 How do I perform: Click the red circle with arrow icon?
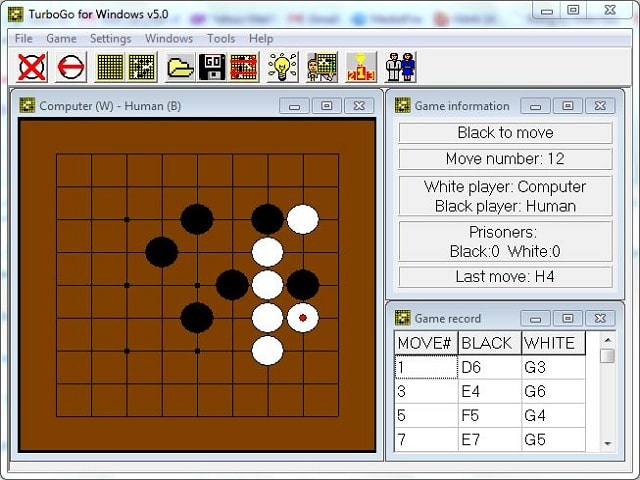(70, 67)
